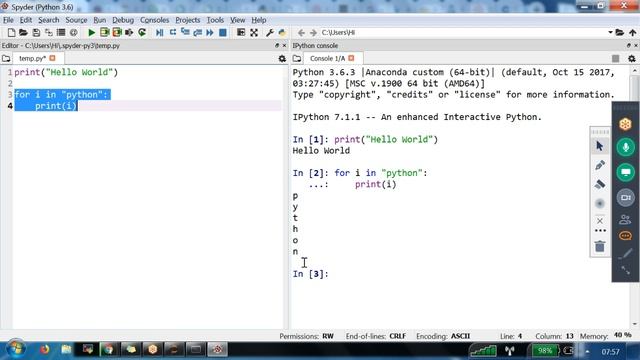Screen dimensions: 640x360
Task: Open file using folder toolbar icon
Action: point(23,33)
